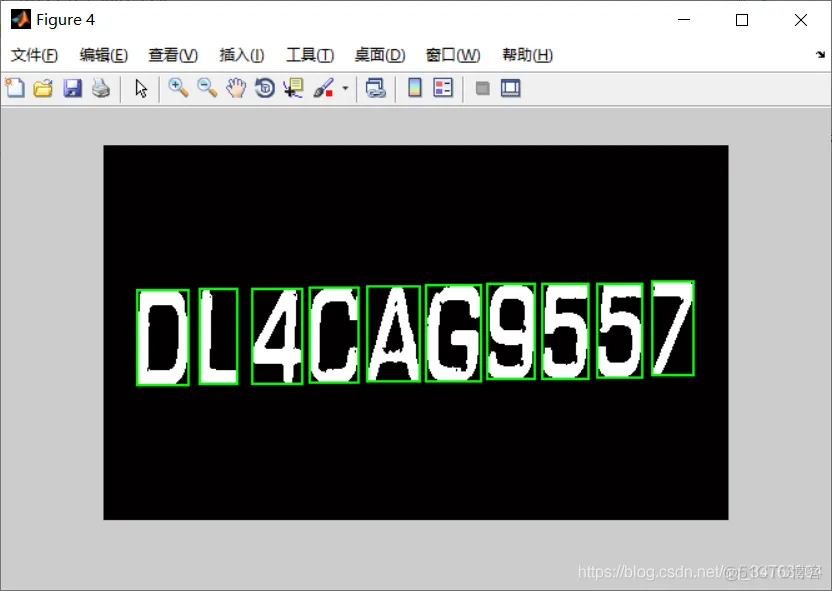This screenshot has height=591, width=832.
Task: Open the 插入(I) menu
Action: 242,55
